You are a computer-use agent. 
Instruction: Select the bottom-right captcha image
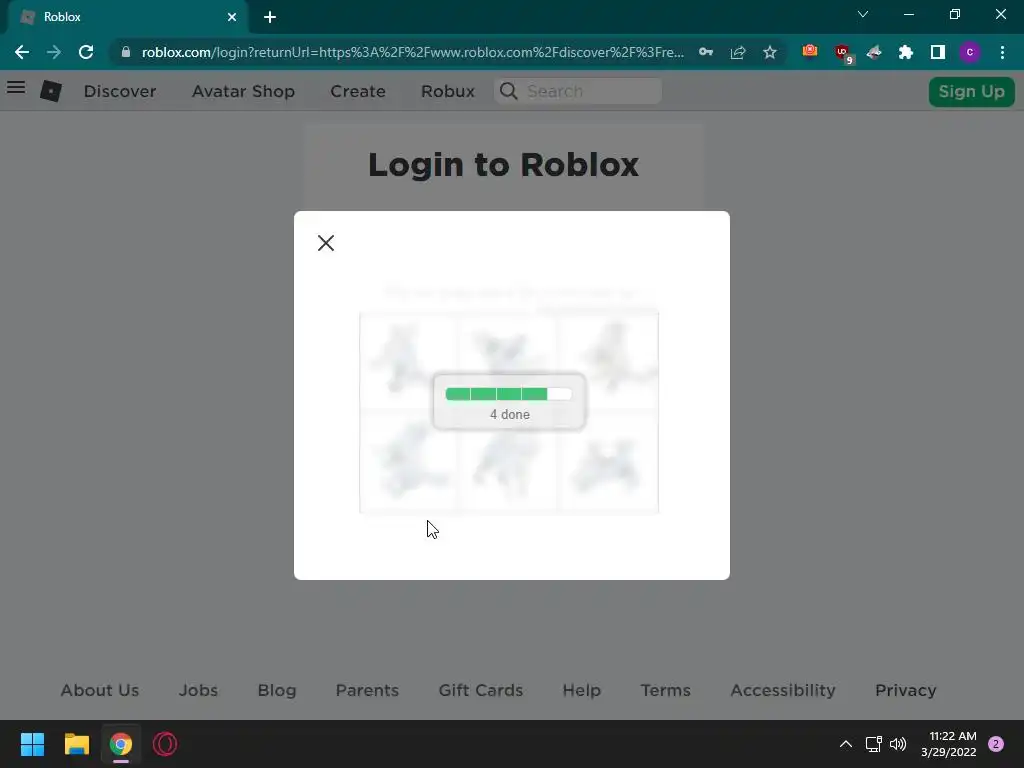click(x=608, y=461)
